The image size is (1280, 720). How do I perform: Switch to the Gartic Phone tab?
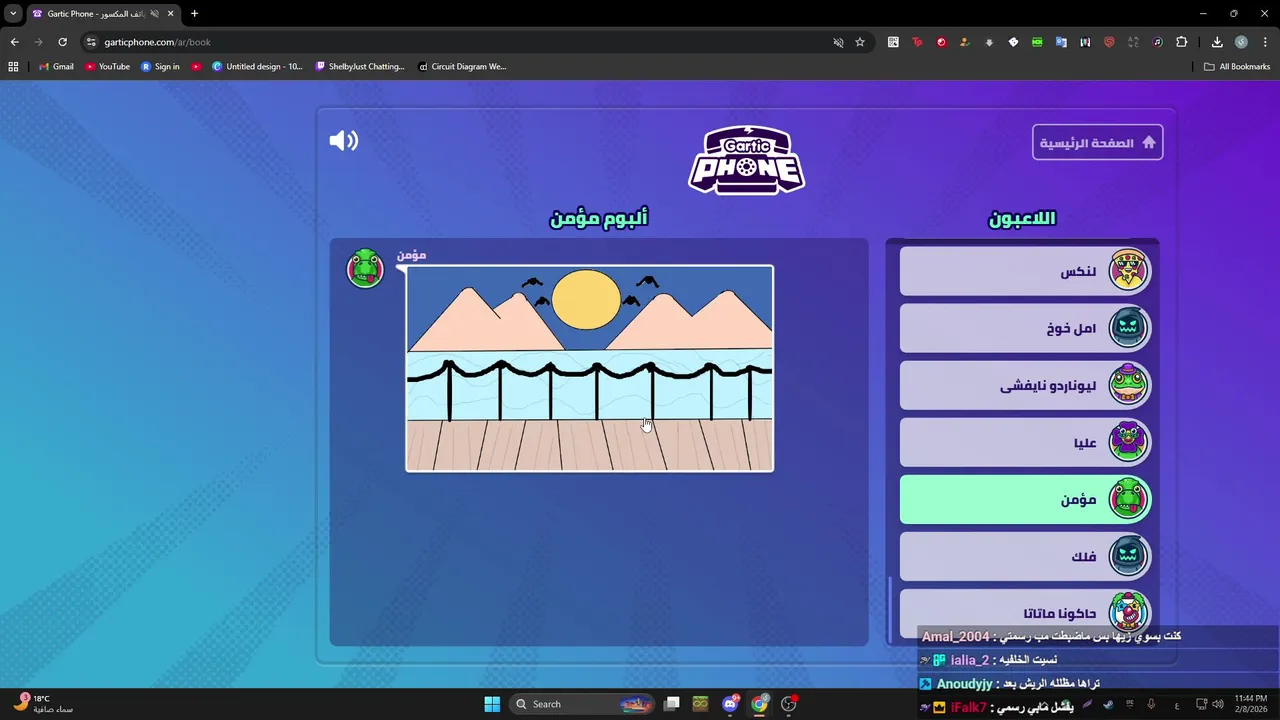(104, 14)
